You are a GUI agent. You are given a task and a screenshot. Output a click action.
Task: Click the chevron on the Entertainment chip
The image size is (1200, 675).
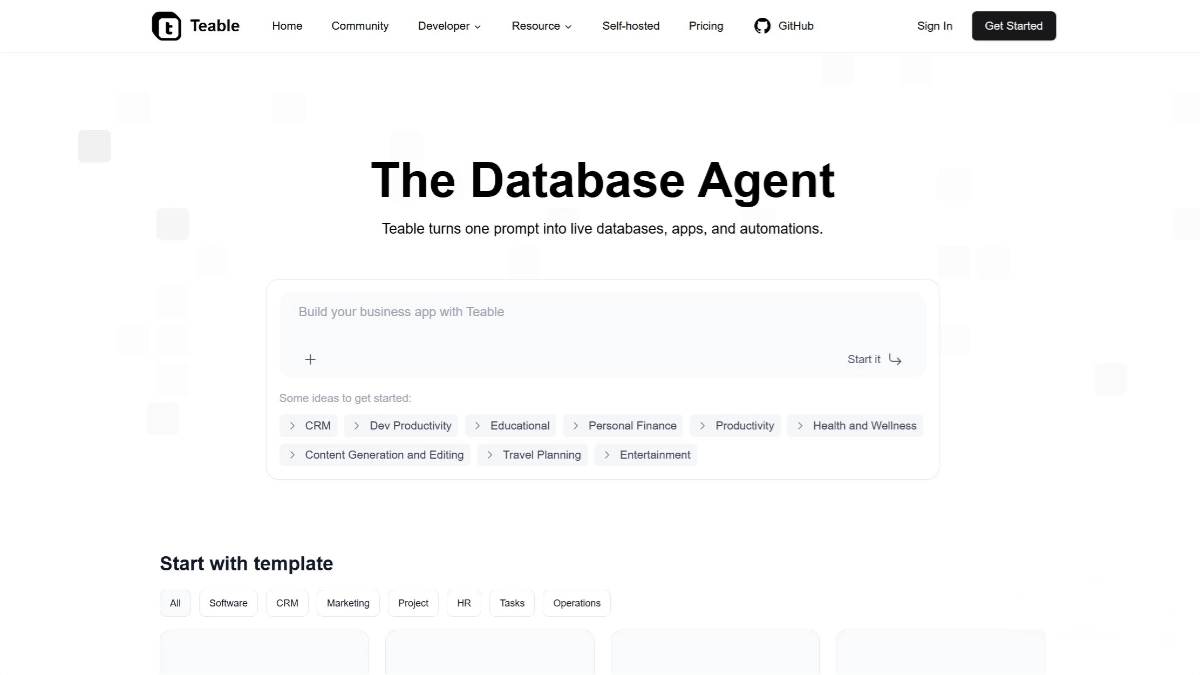click(607, 455)
